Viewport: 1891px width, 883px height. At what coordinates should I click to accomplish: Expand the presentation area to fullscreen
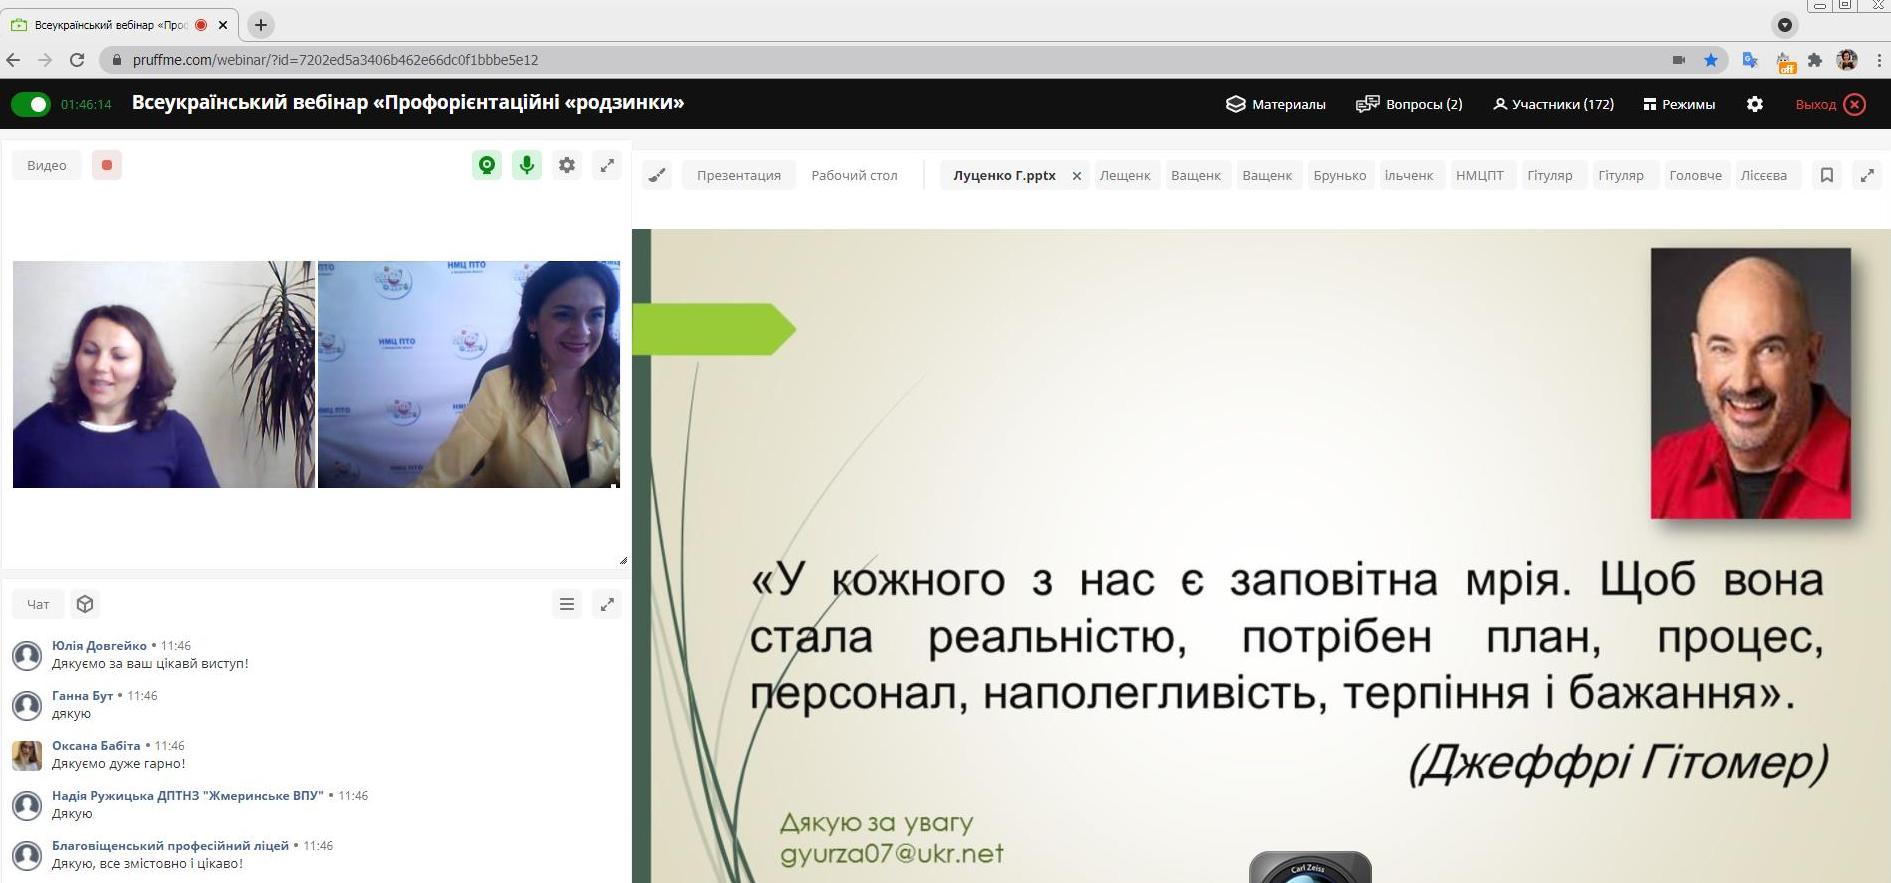(x=1867, y=175)
